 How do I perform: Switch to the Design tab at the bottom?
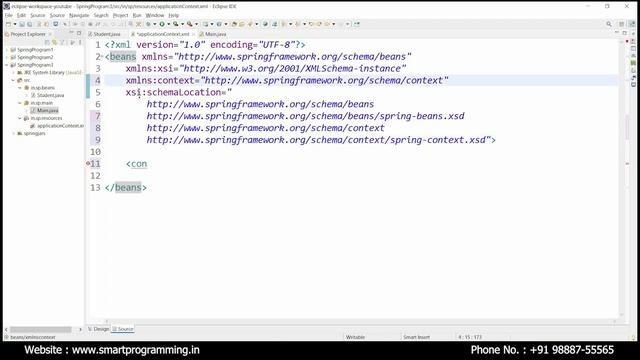pos(98,329)
